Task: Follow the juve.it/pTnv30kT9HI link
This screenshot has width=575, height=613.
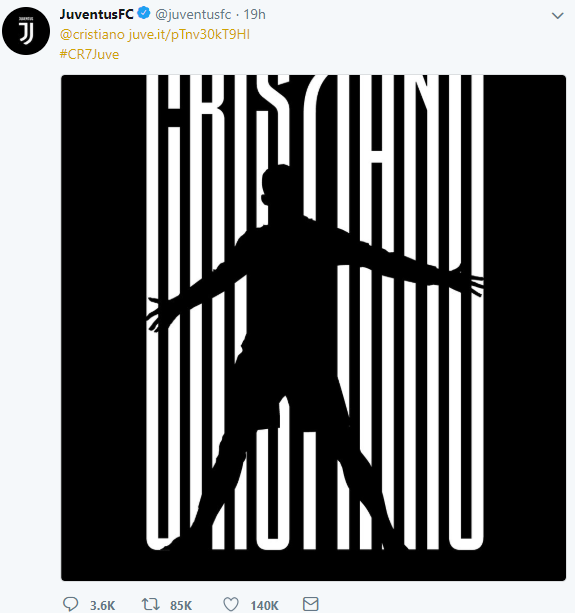Action: [x=189, y=34]
